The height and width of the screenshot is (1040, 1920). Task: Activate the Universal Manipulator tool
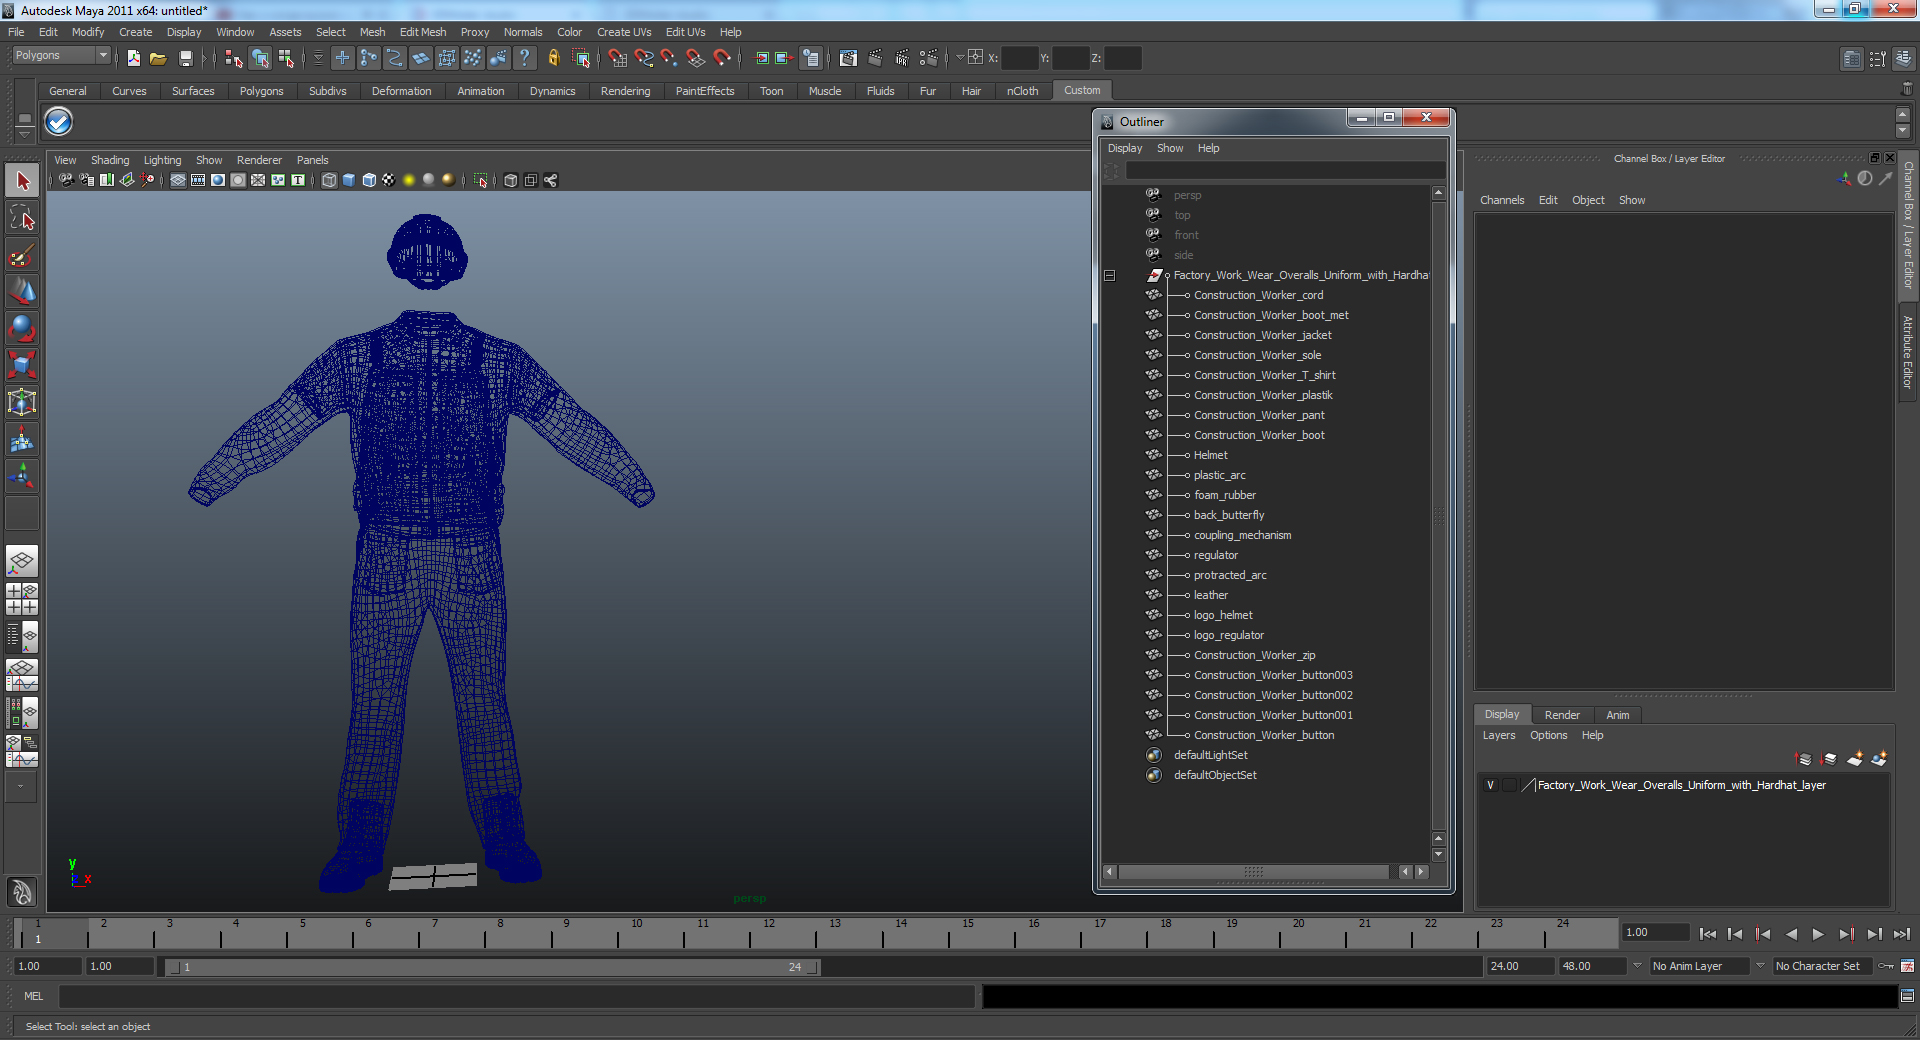(22, 402)
